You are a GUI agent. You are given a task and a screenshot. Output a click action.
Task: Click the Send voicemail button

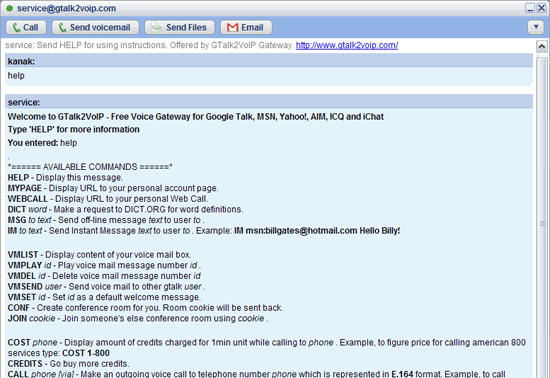pos(95,27)
